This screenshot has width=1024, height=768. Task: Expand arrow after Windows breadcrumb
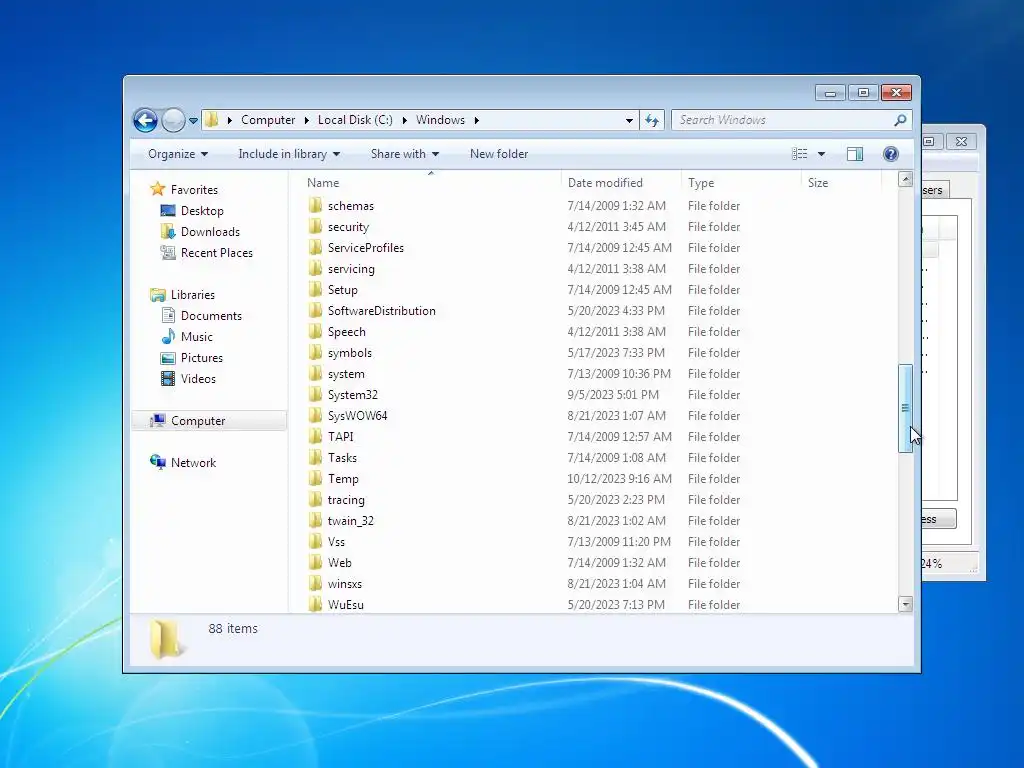click(x=477, y=120)
